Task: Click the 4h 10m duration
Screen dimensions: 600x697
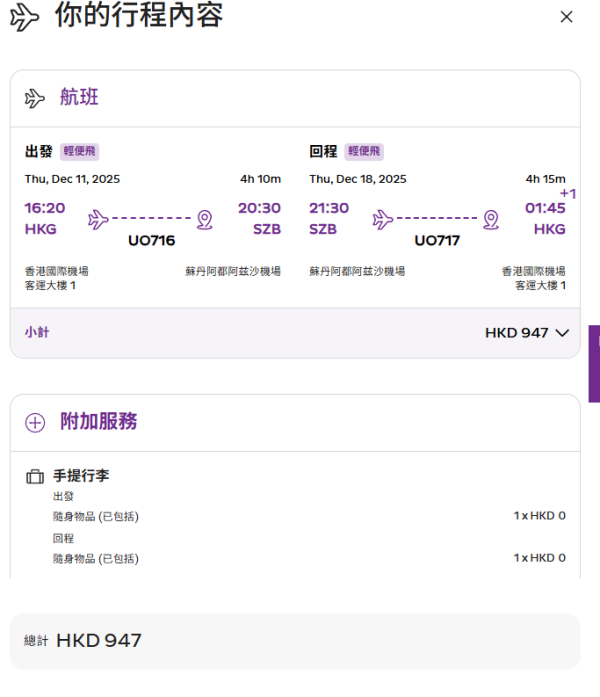Action: click(260, 179)
